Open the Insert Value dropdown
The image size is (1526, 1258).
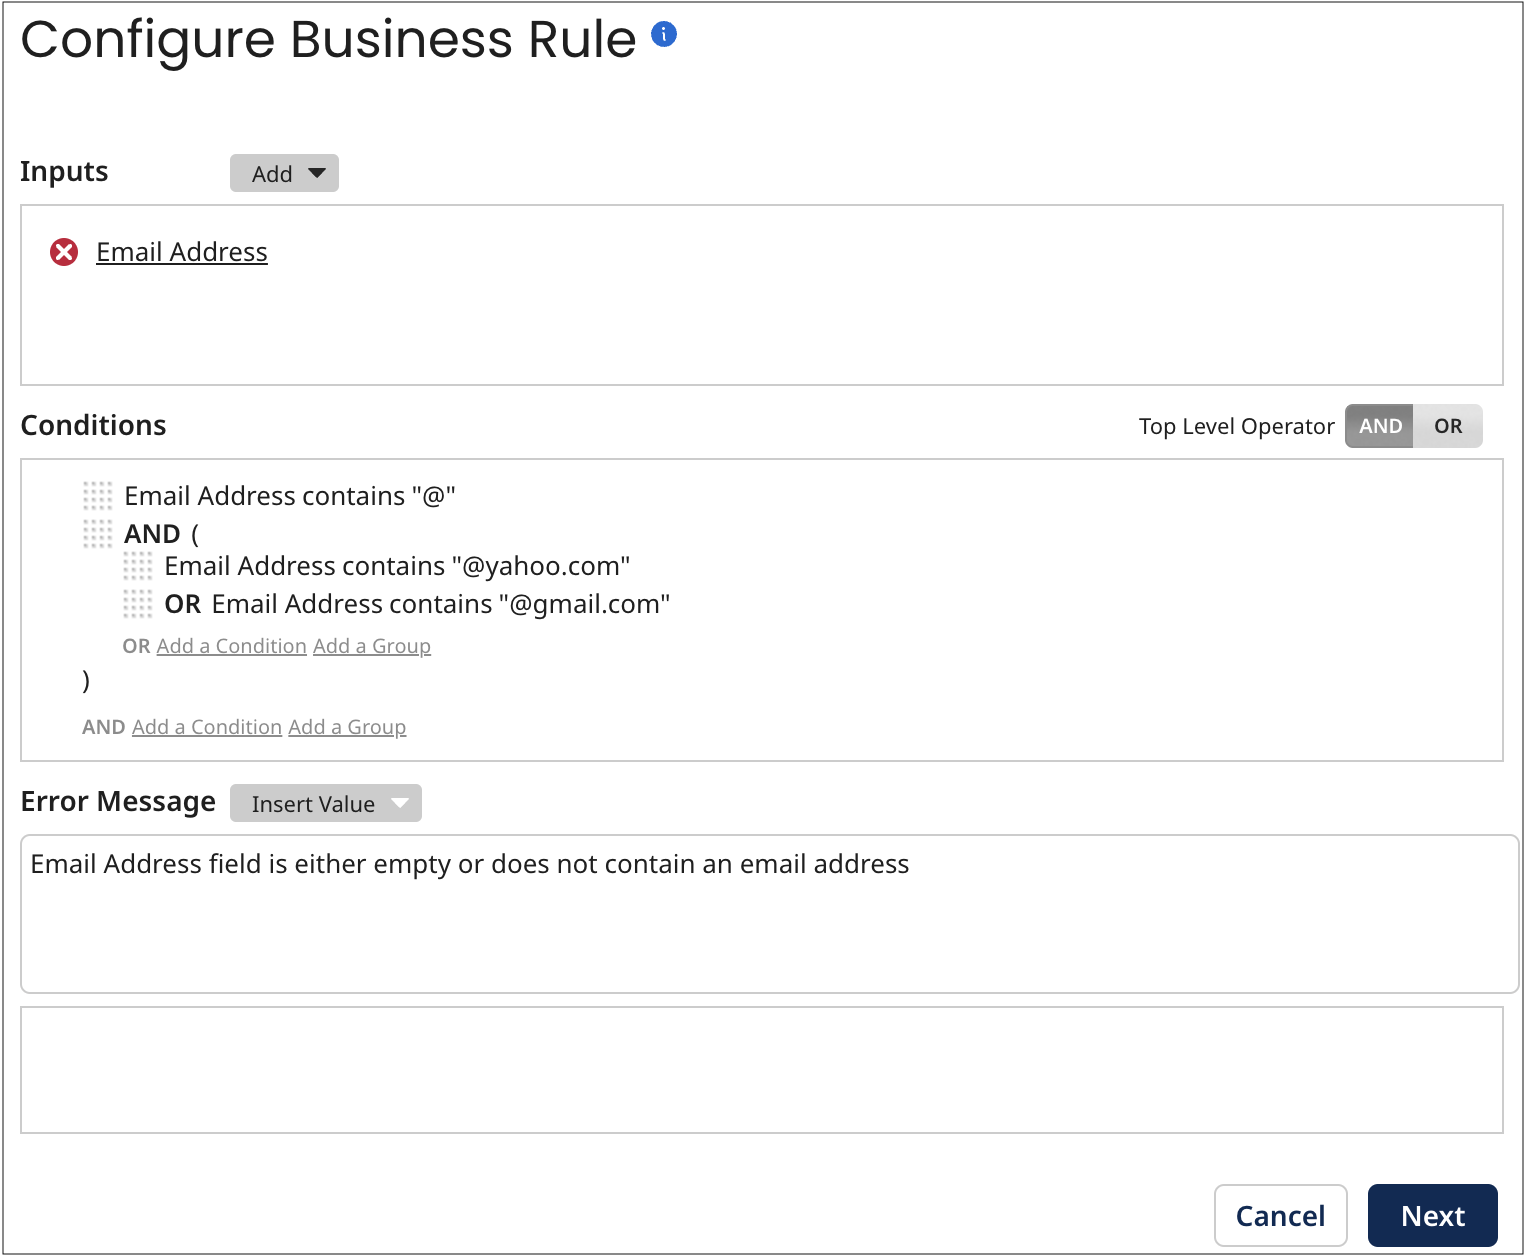pyautogui.click(x=325, y=802)
